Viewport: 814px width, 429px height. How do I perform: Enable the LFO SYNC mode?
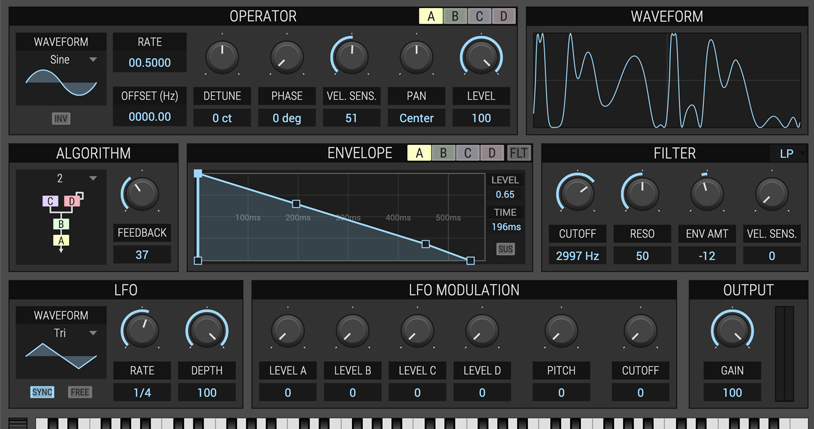coord(42,392)
